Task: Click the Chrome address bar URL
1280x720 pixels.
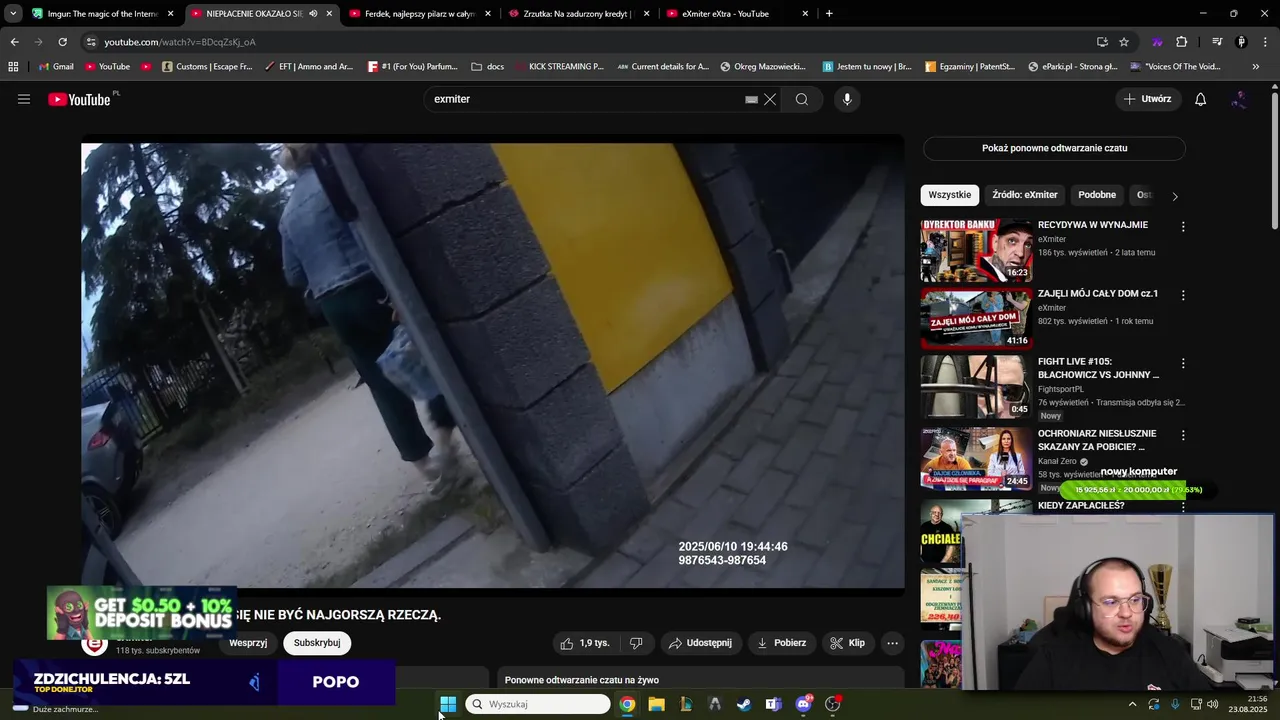Action: 180,42
